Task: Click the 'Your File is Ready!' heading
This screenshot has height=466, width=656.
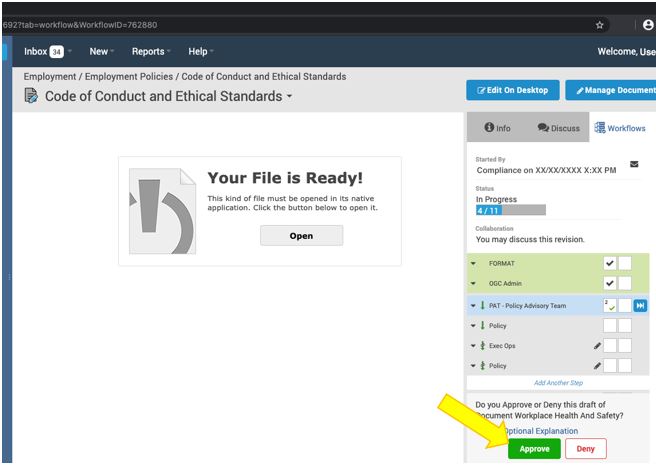Action: pyautogui.click(x=285, y=178)
